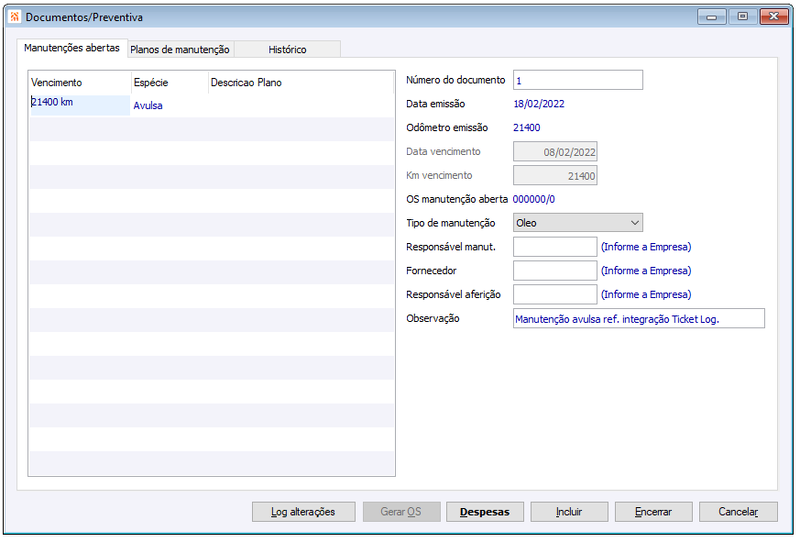Screen dimensions: 800x542
Task: Minimize the Documentos/Preventiva window
Action: pos(712,17)
